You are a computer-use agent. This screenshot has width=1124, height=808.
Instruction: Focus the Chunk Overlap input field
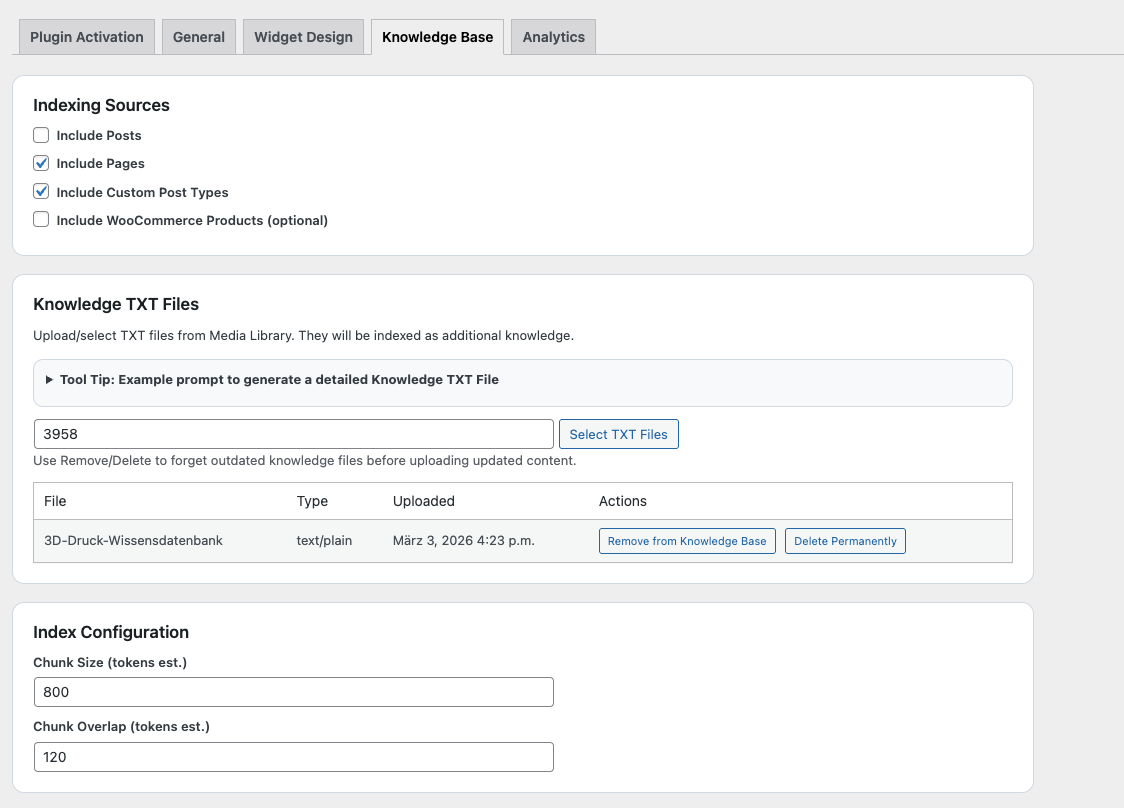(x=294, y=757)
